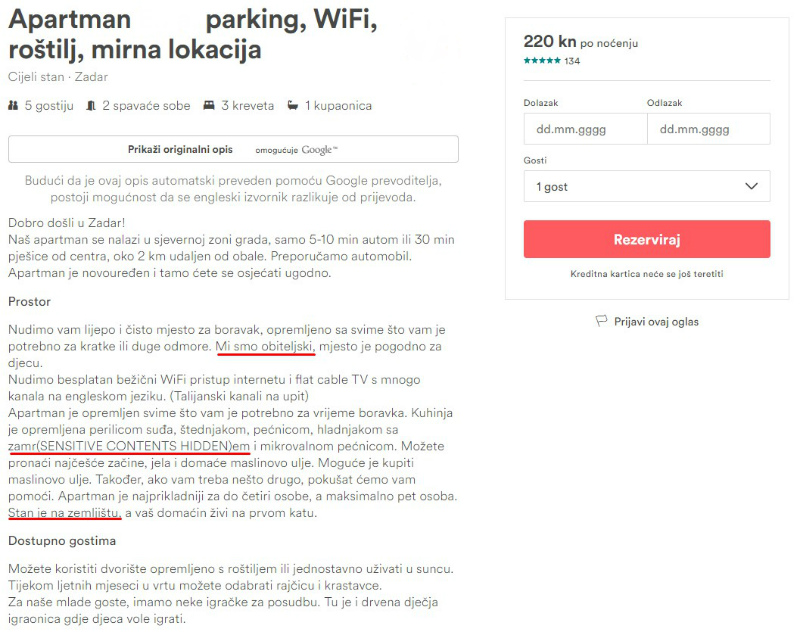Open the Gosti dropdown chevron arrow

tap(751, 186)
